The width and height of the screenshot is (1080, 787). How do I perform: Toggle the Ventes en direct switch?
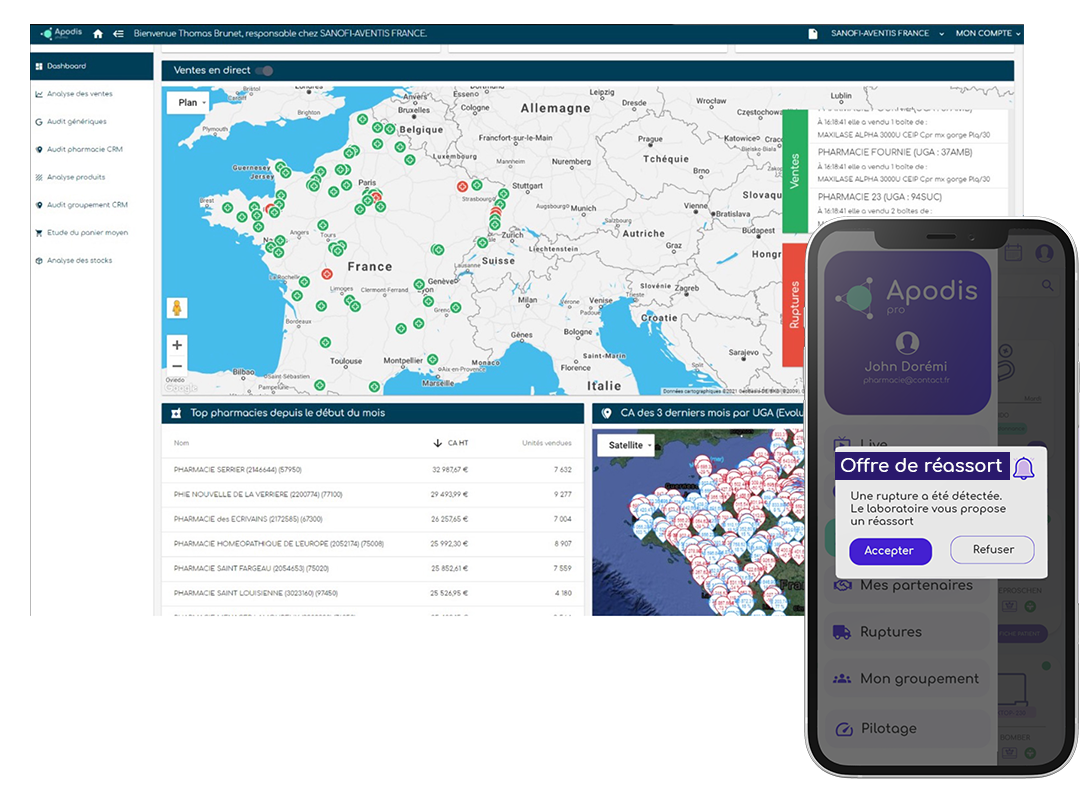tap(264, 71)
